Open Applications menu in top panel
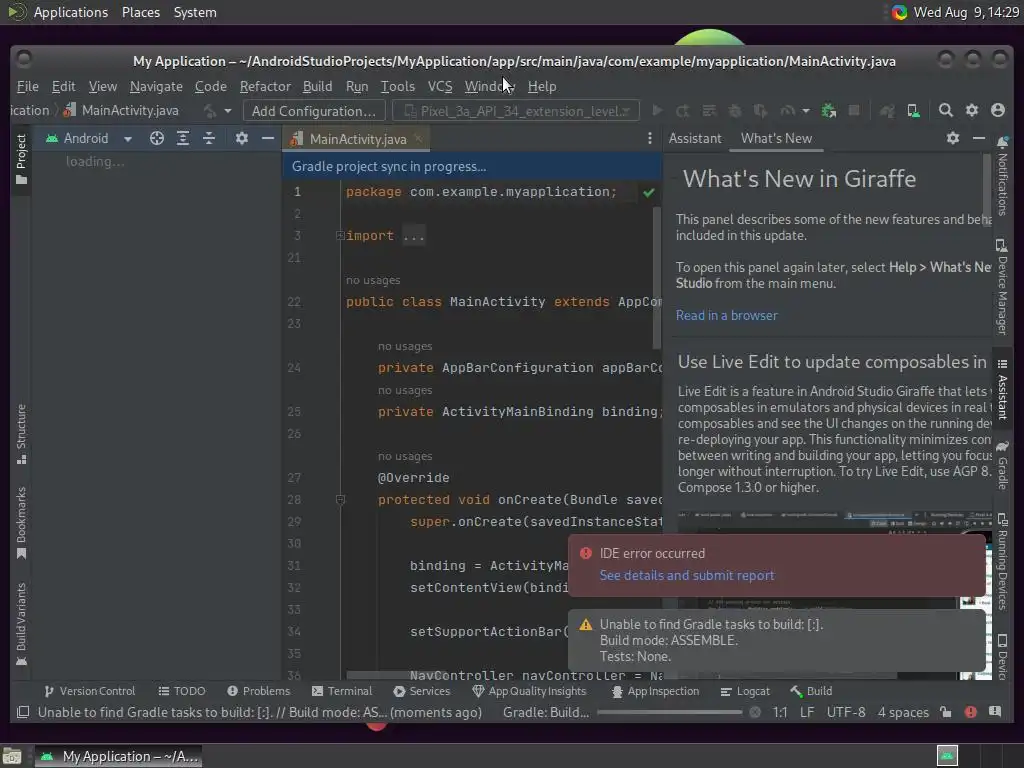Screen dimensions: 1024x768 pos(71,12)
